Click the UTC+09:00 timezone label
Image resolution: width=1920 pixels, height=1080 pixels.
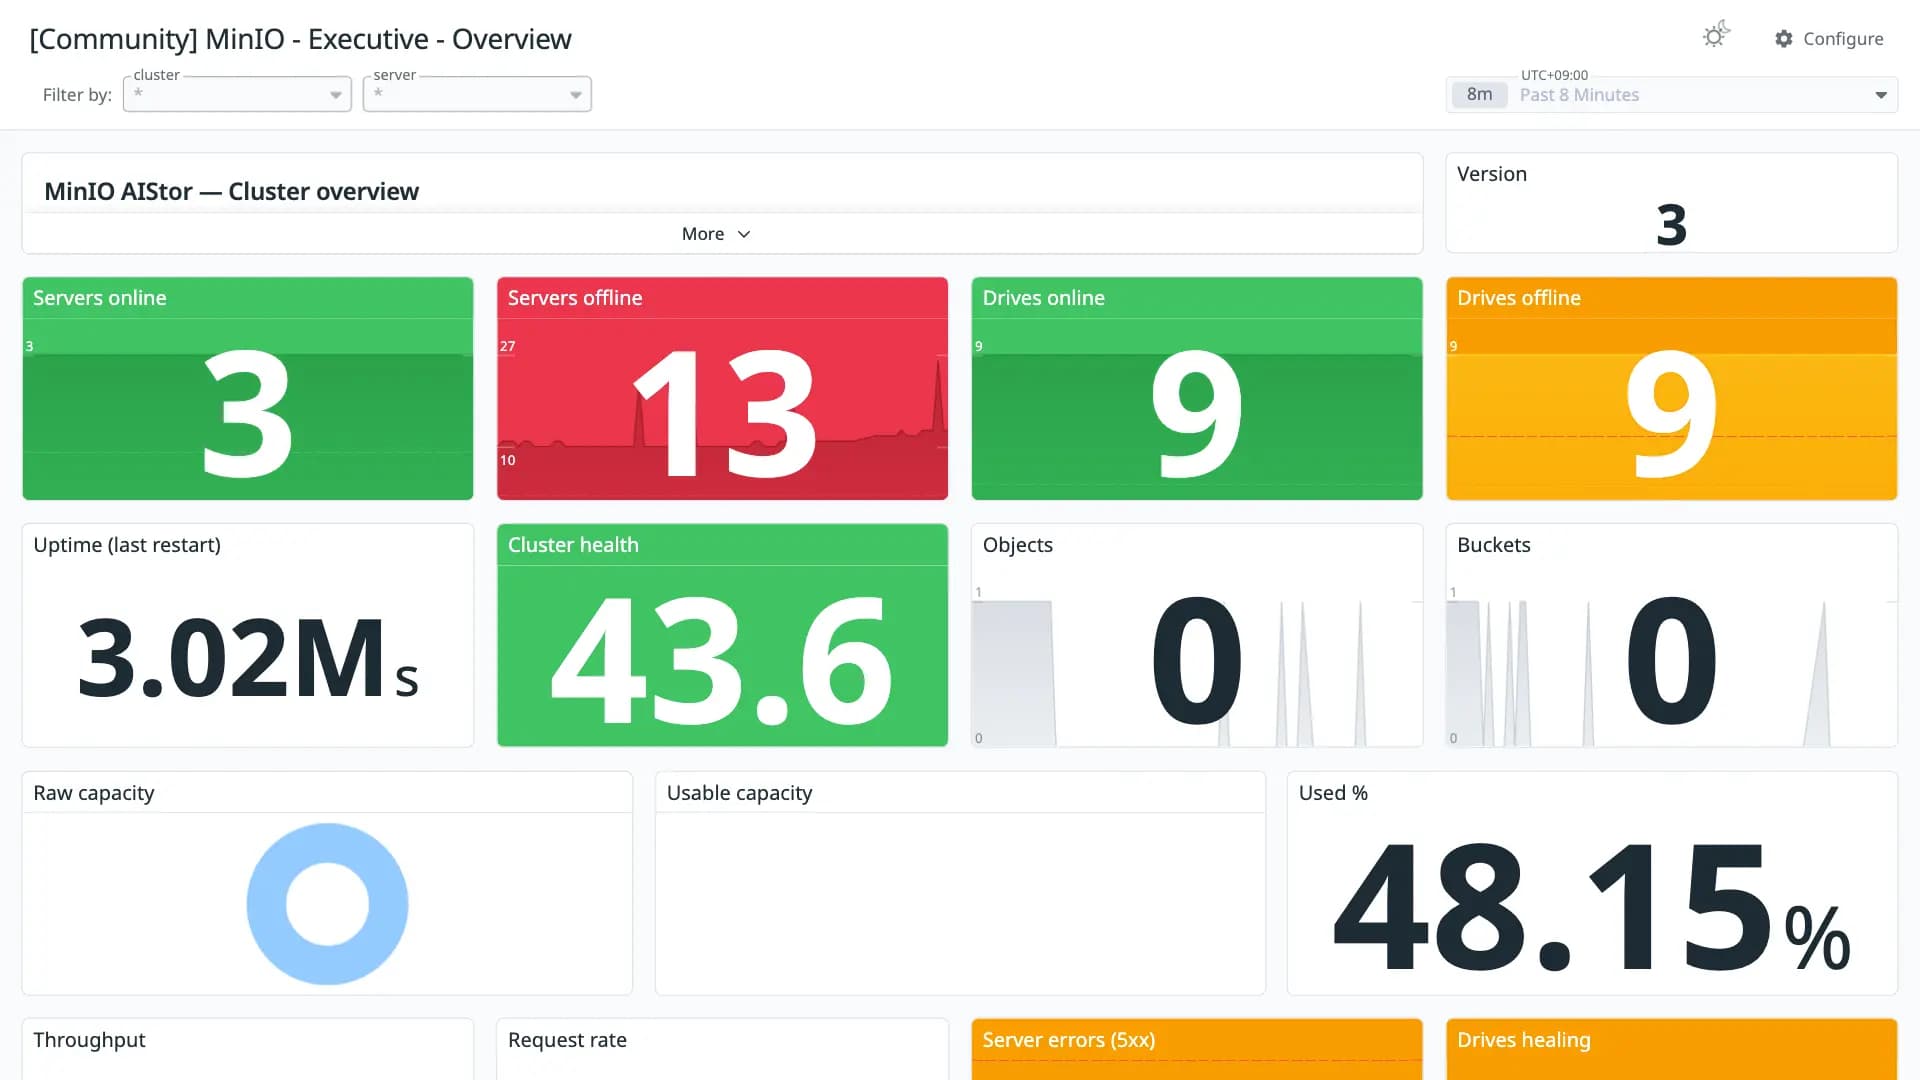tap(1554, 75)
